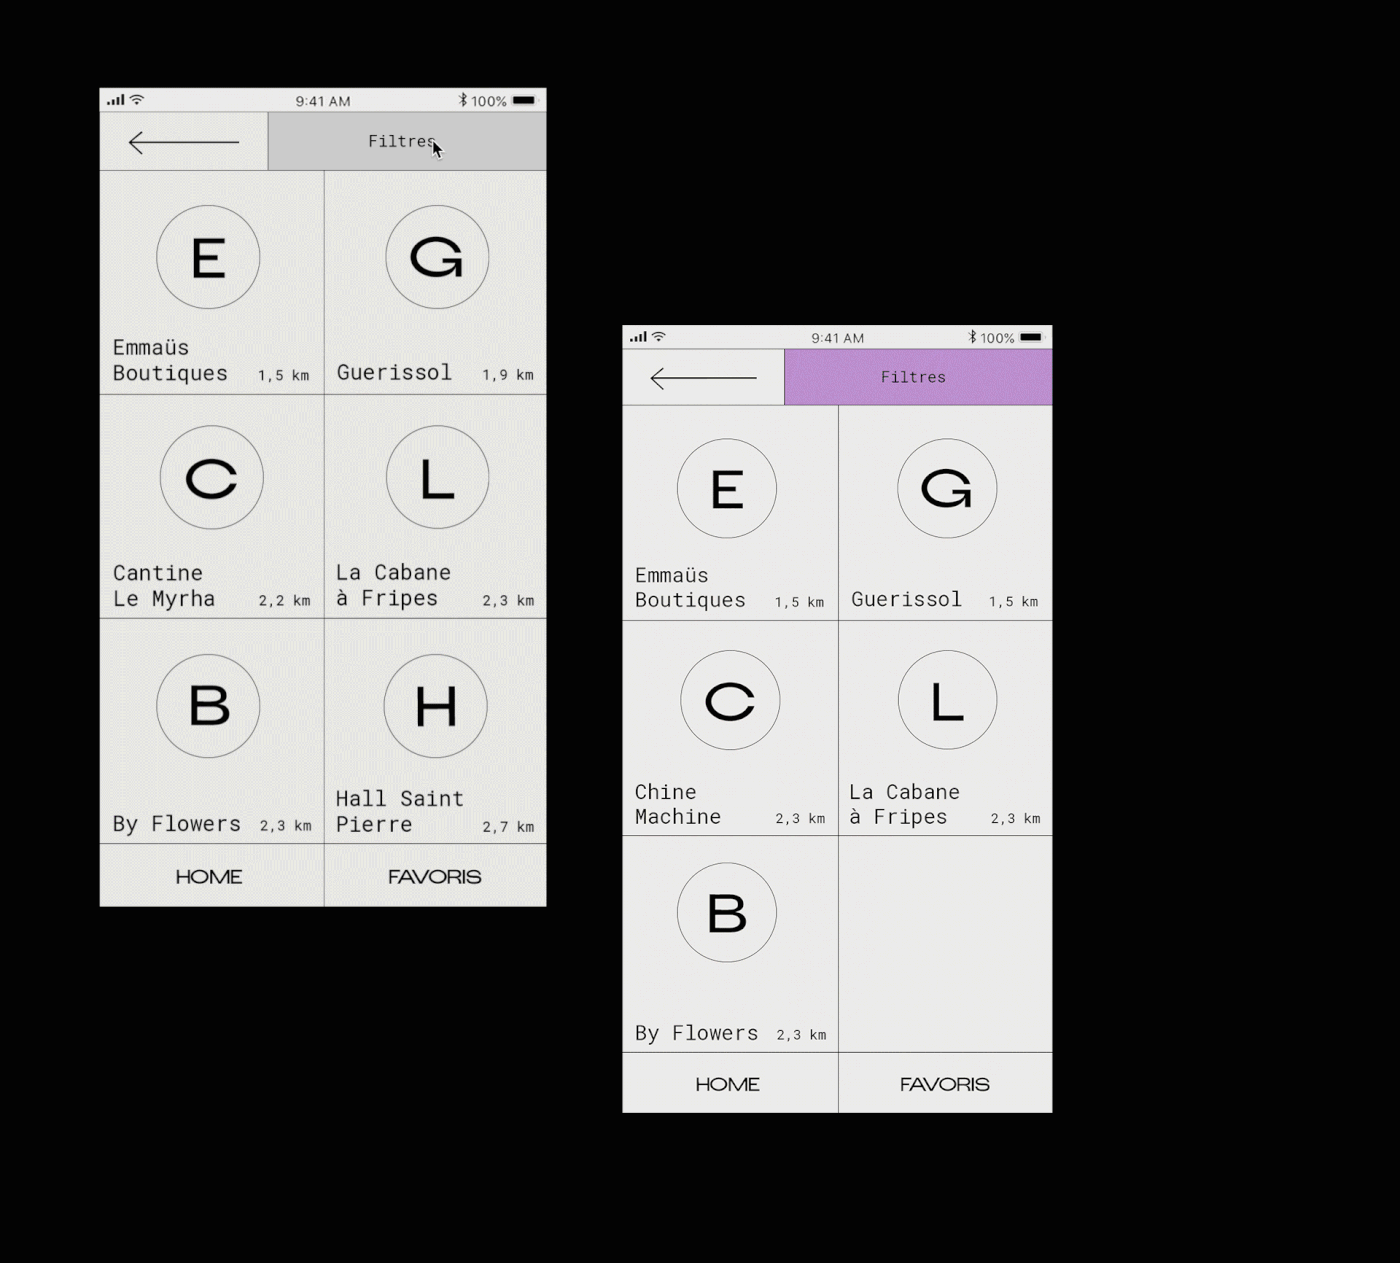
Task: Tap the 2,2 km distance of Cantine Le Myrha
Action: tap(284, 601)
